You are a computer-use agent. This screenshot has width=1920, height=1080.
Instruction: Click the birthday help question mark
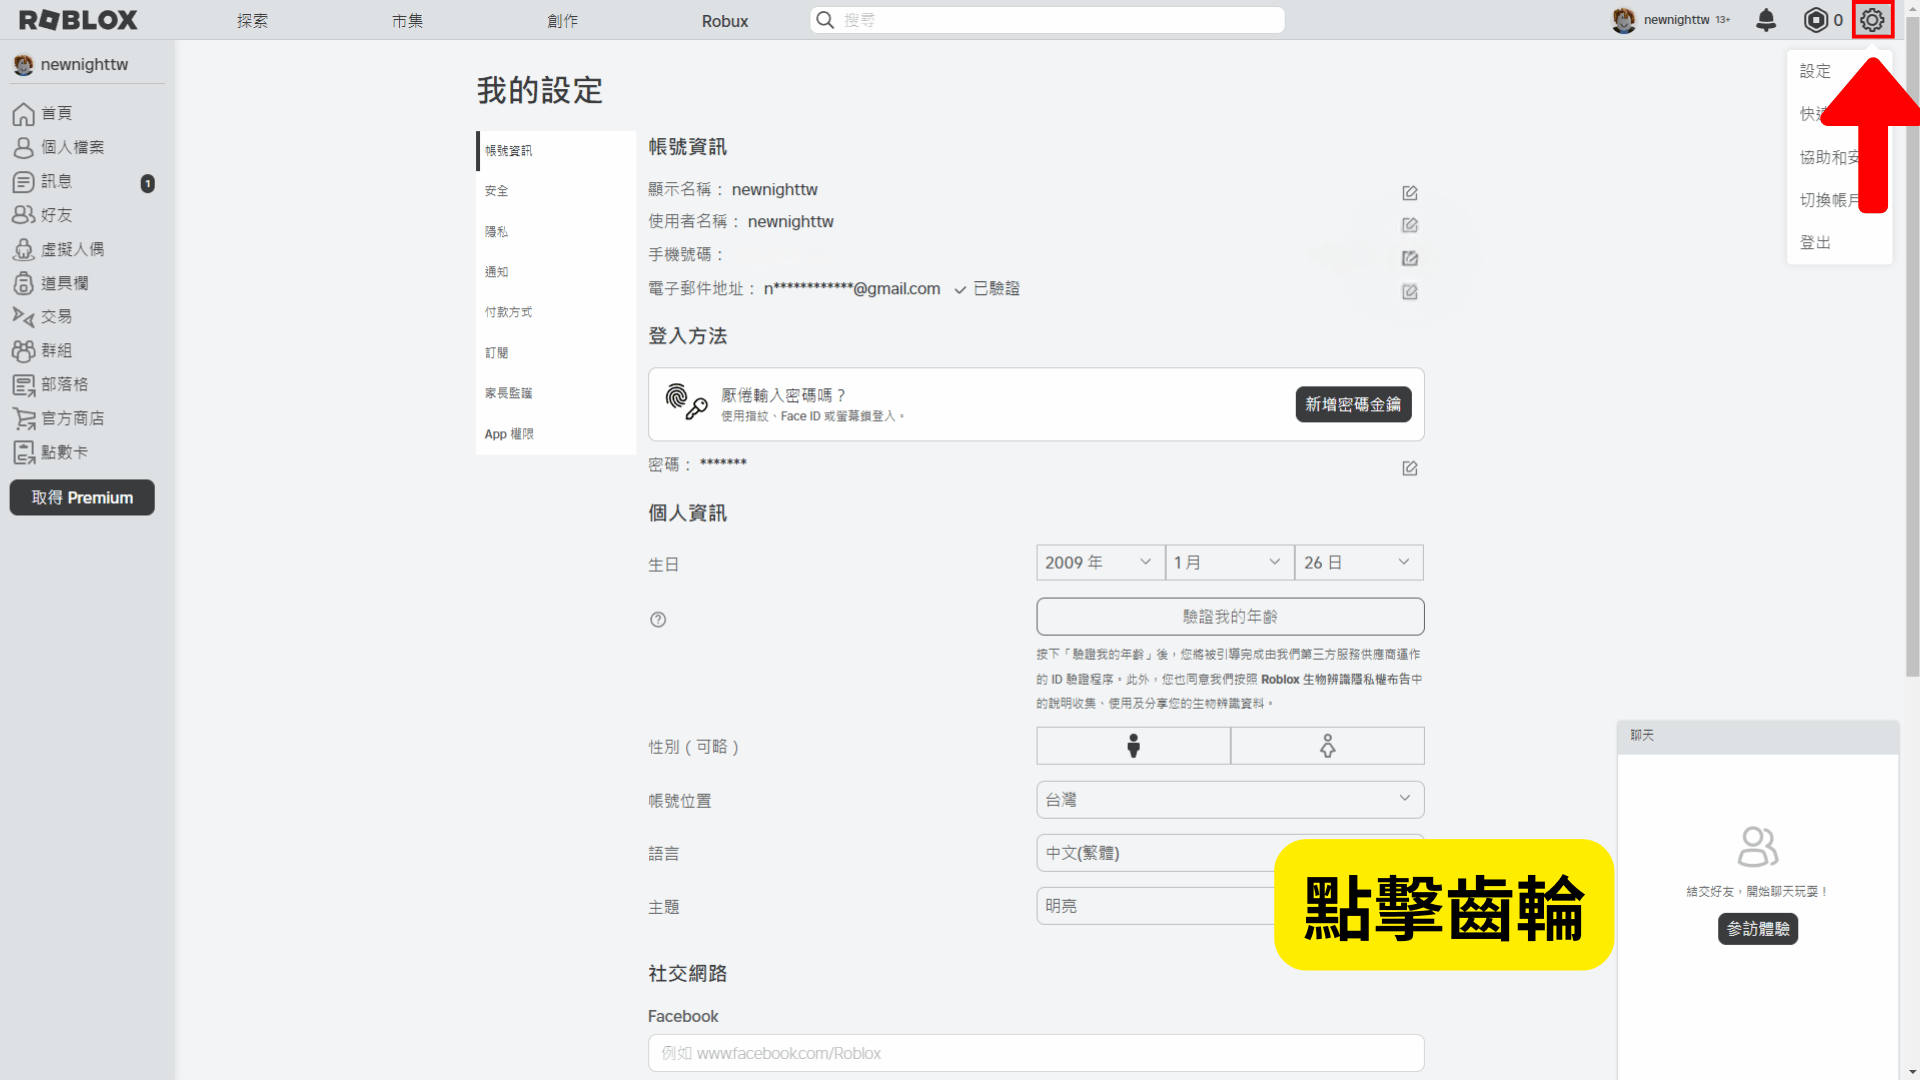coord(658,619)
